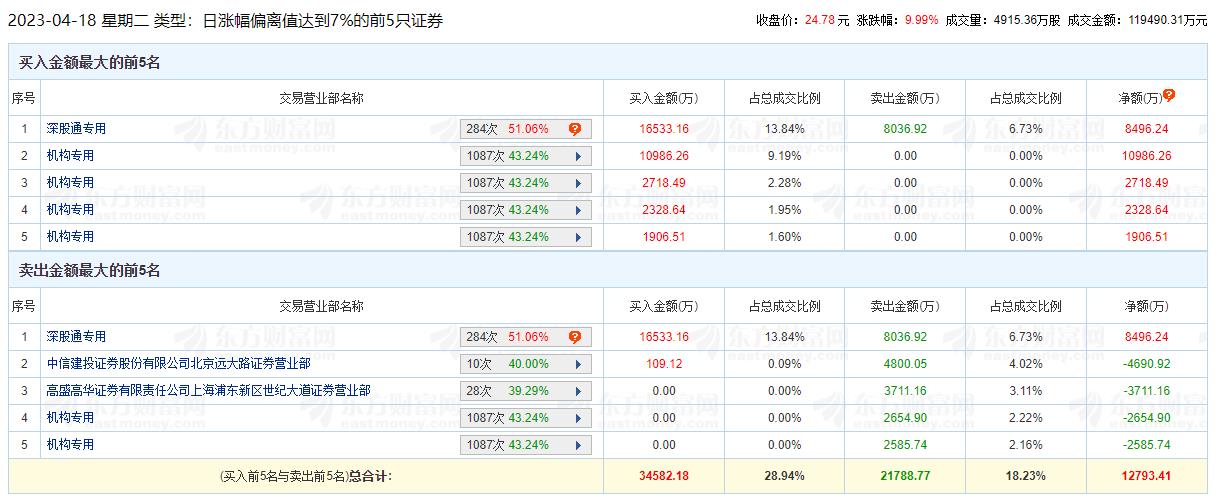This screenshot has height=504, width=1215.
Task: Click total buy amount 34582.18
Action: tap(664, 477)
